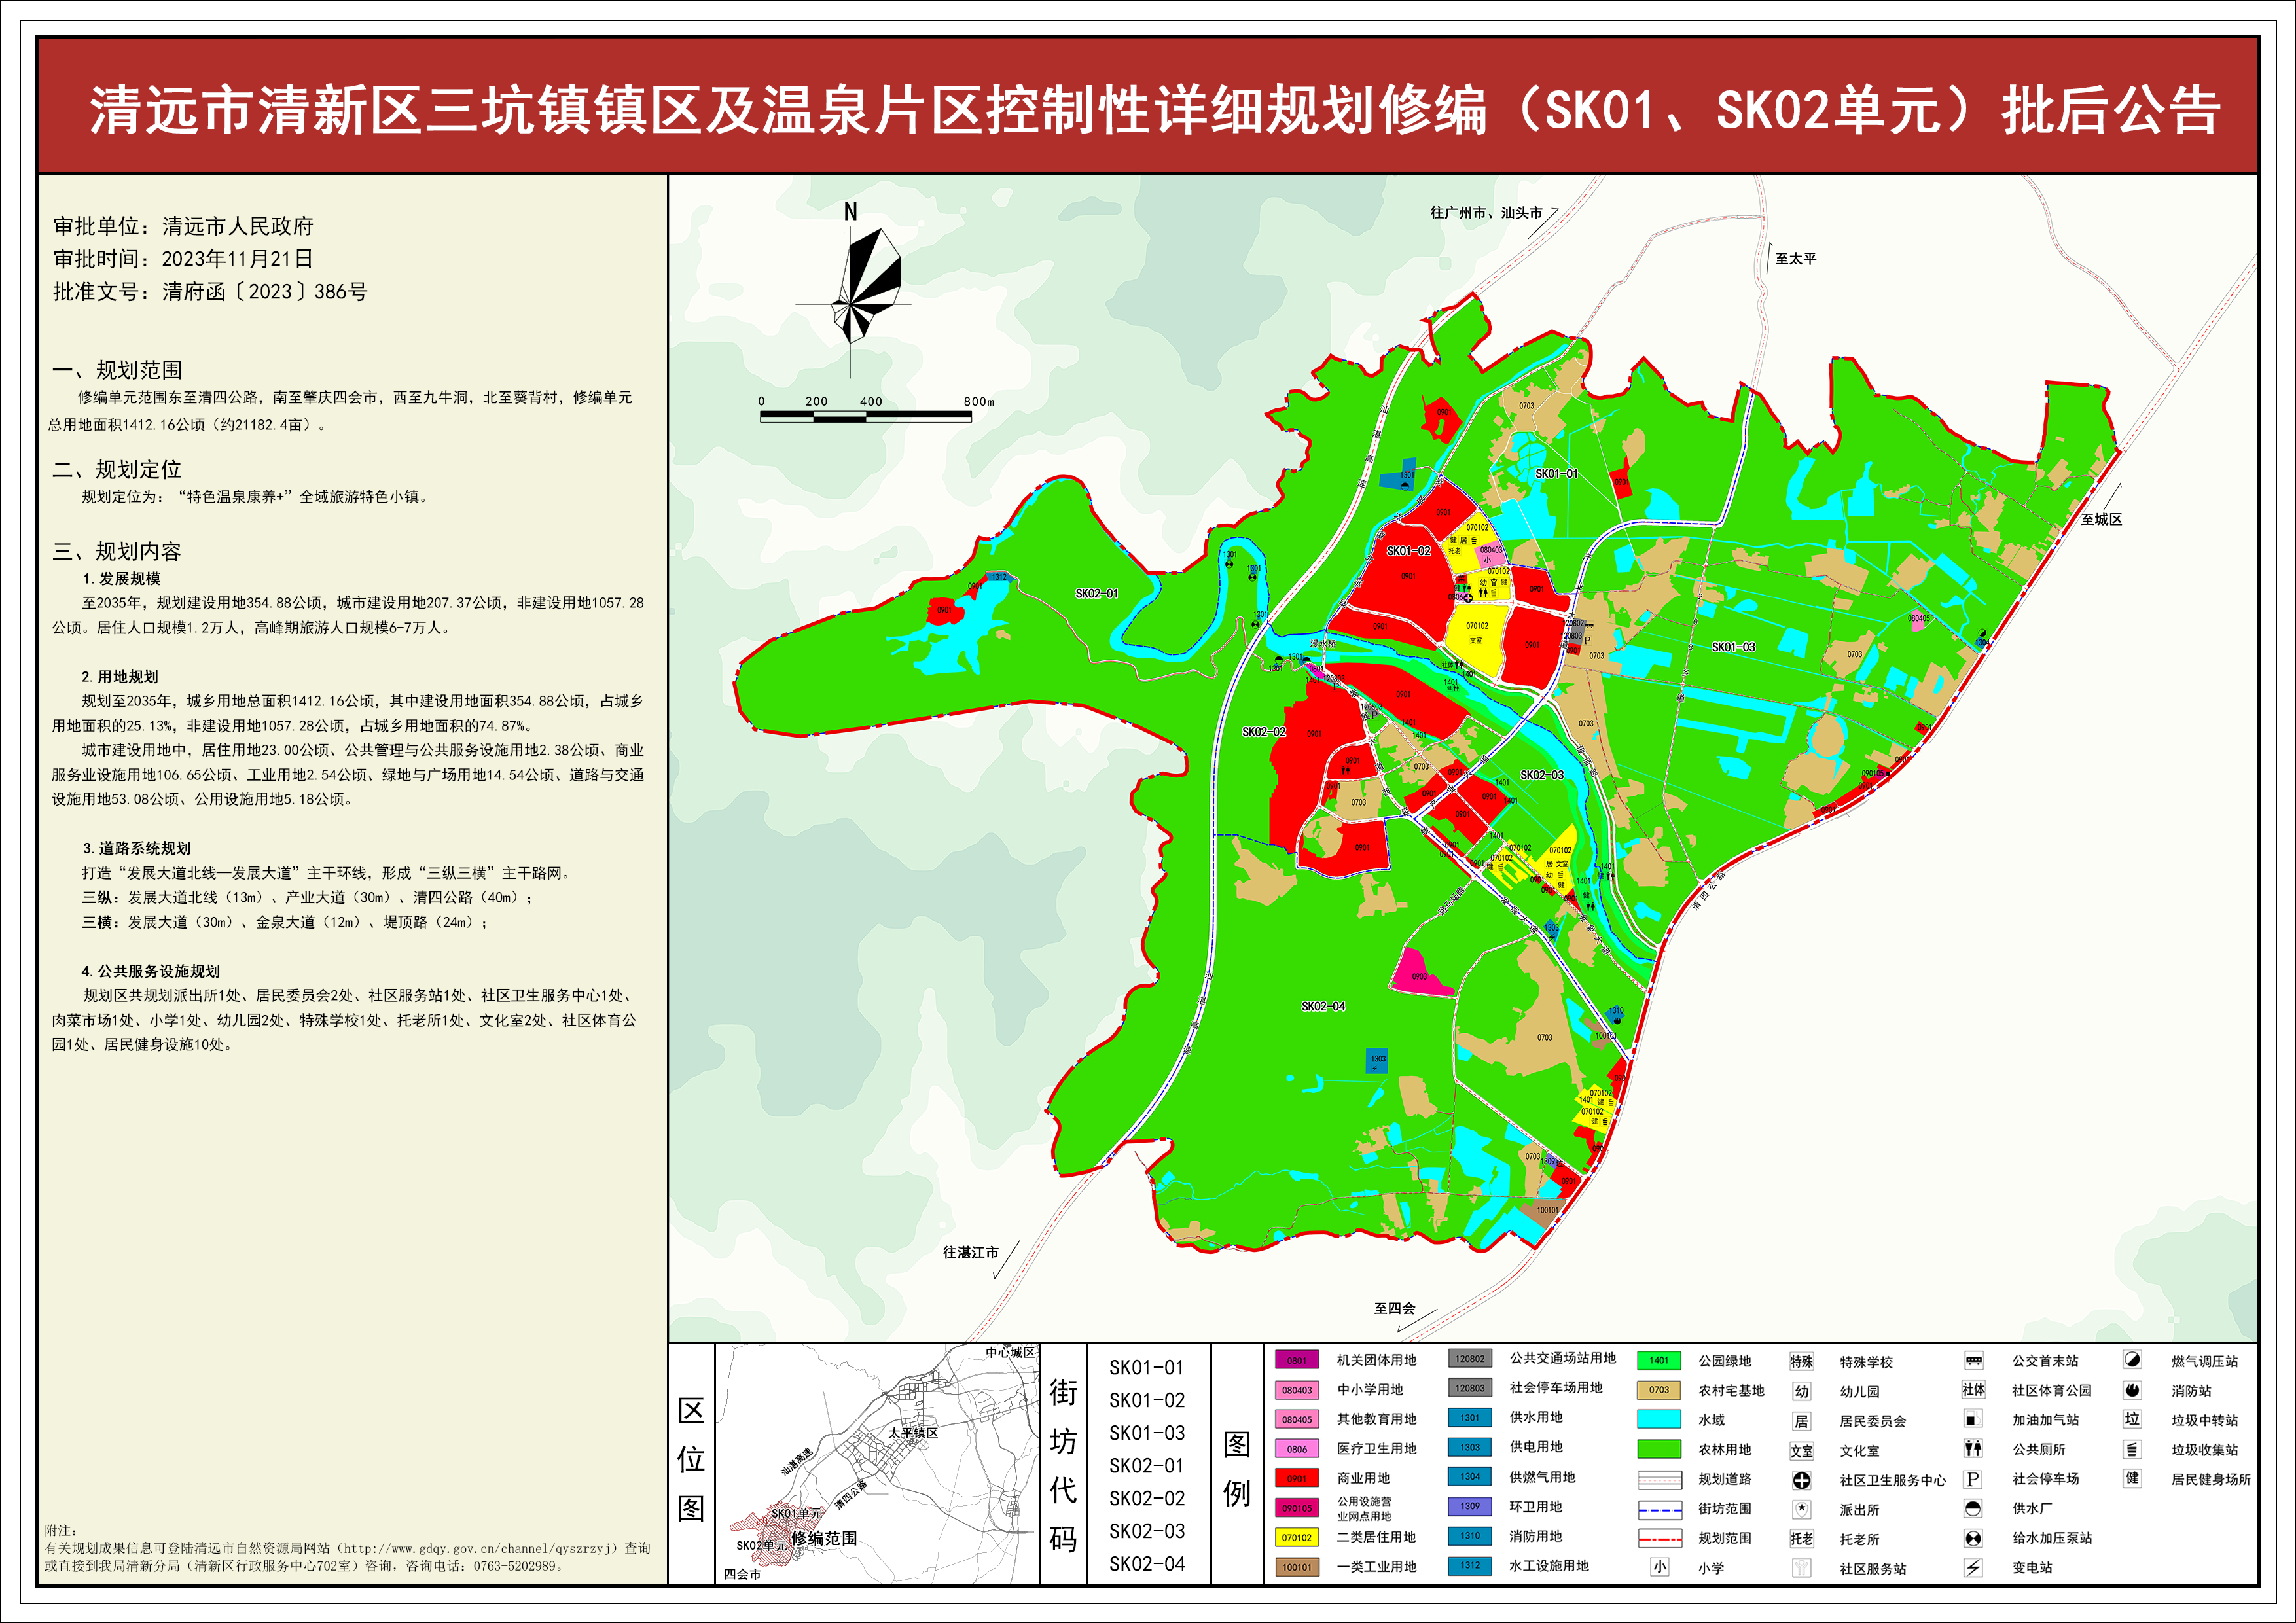The height and width of the screenshot is (1623, 2296).
Task: Click the 公共厕所 restroom icon
Action: [1973, 1448]
